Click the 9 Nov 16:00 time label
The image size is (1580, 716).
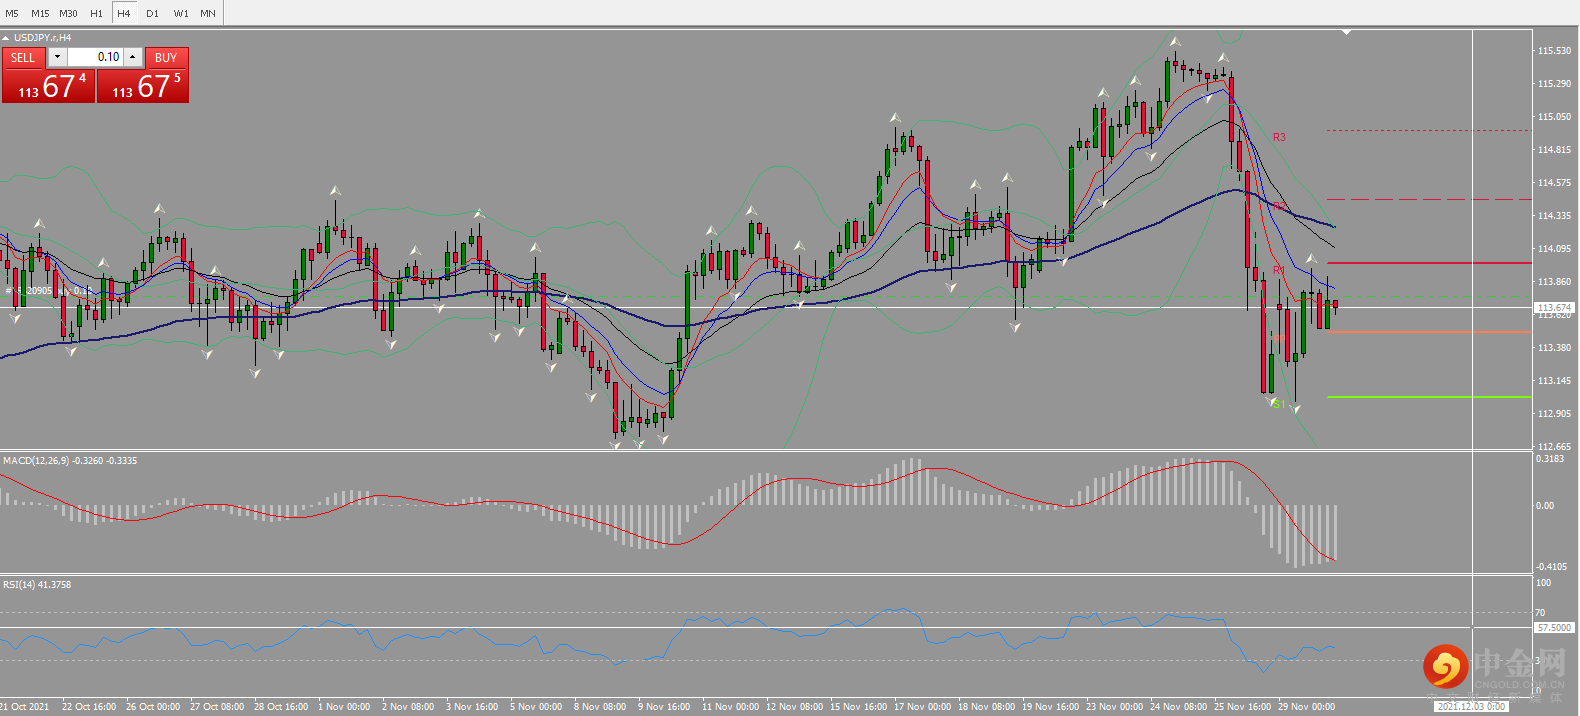pos(664,707)
